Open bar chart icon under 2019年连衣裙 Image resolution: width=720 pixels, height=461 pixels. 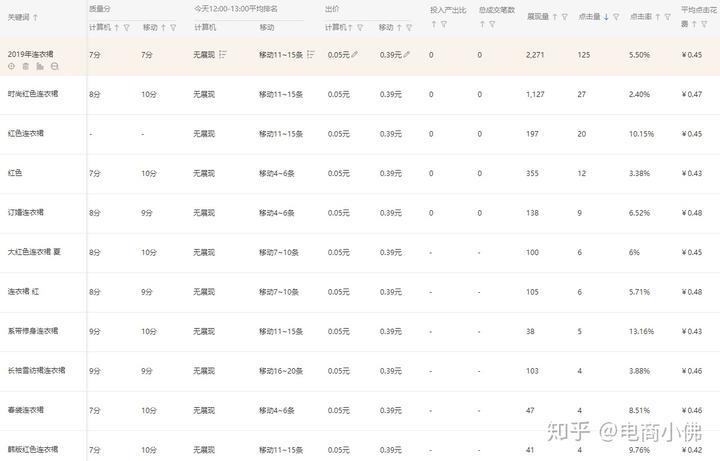(x=39, y=66)
